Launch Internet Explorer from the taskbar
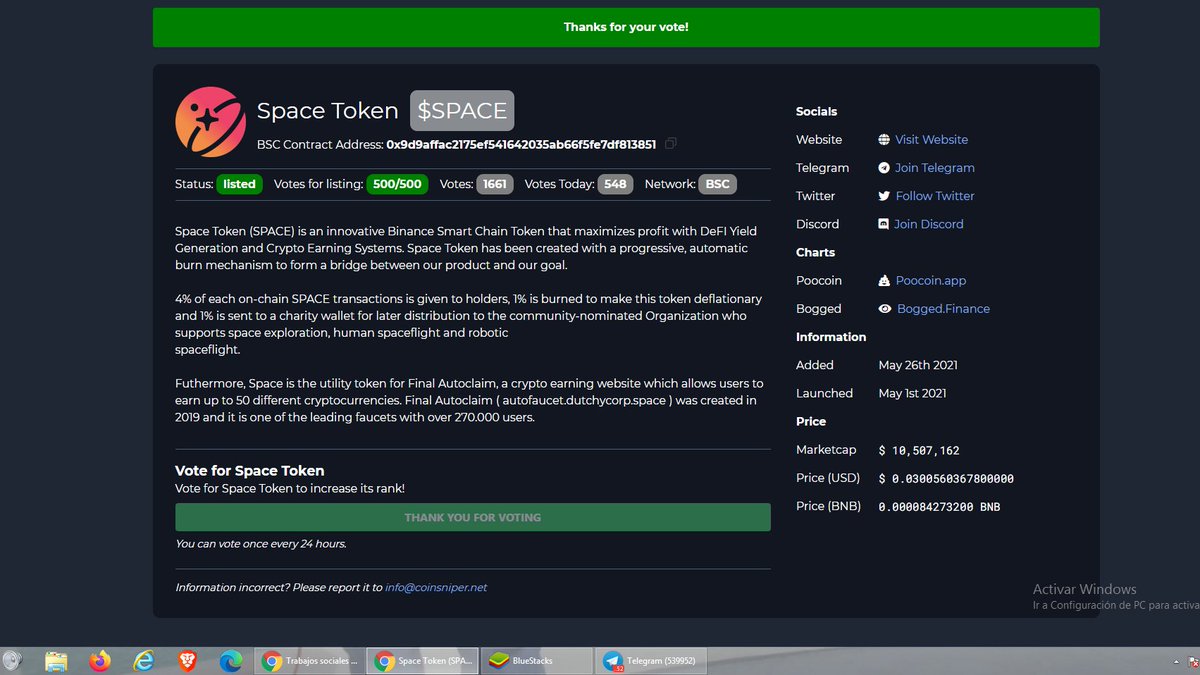This screenshot has height=675, width=1200. (144, 661)
